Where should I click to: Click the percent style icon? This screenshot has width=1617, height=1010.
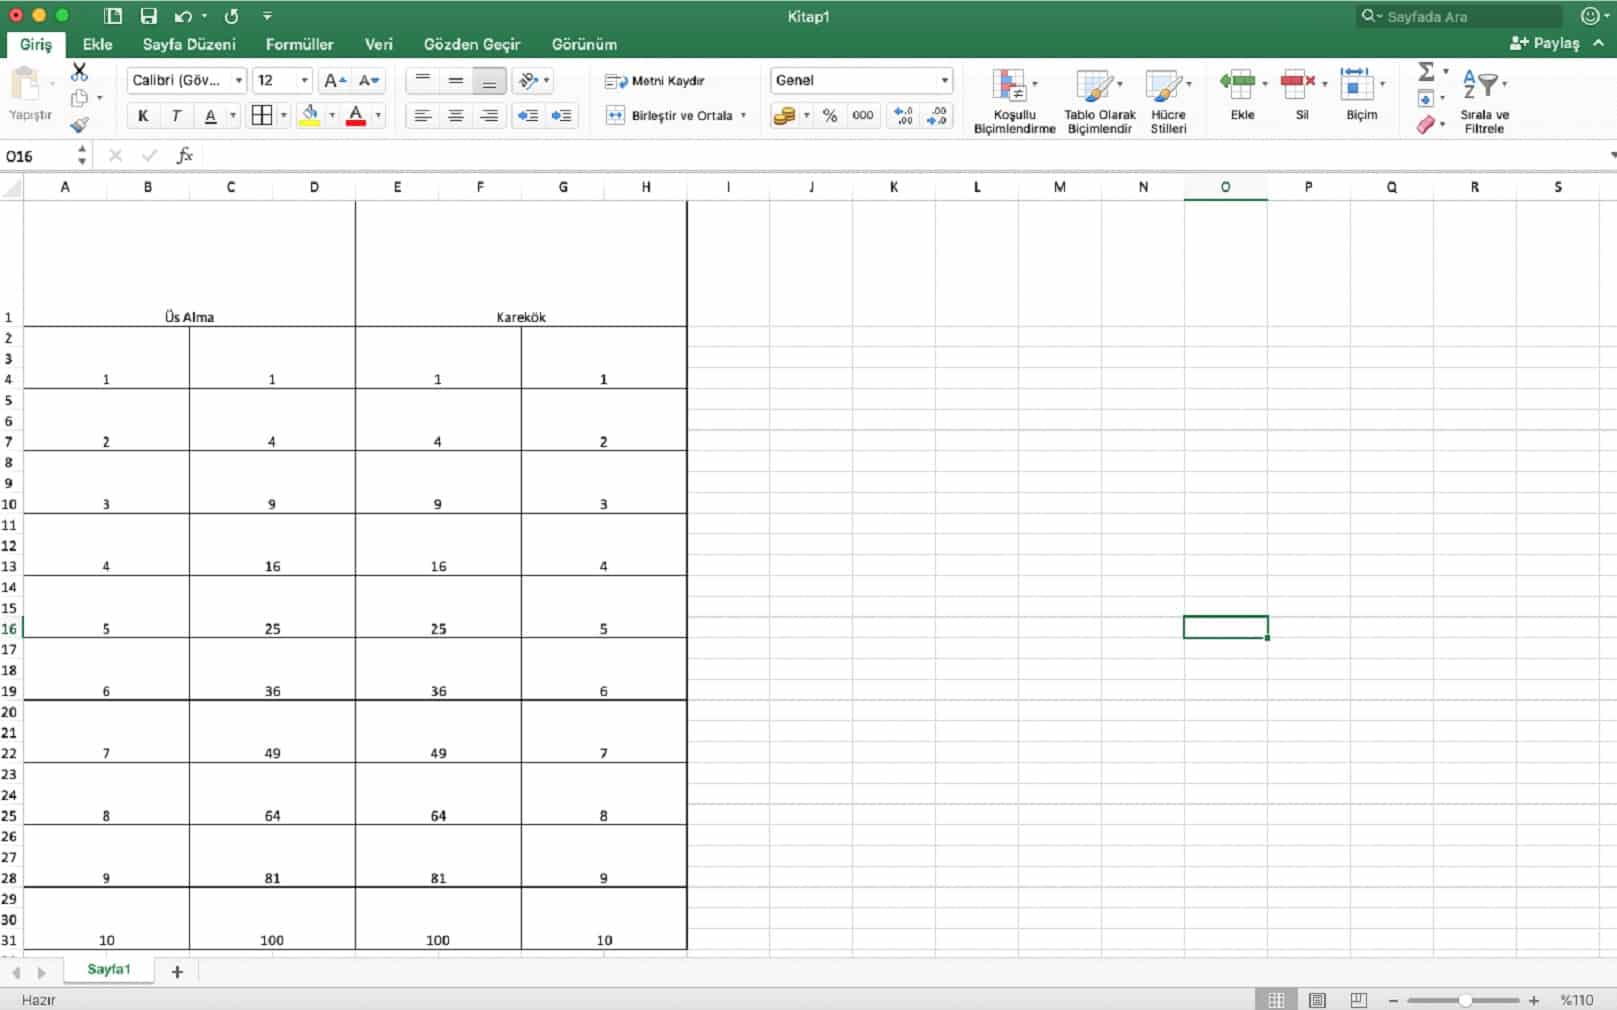point(829,116)
